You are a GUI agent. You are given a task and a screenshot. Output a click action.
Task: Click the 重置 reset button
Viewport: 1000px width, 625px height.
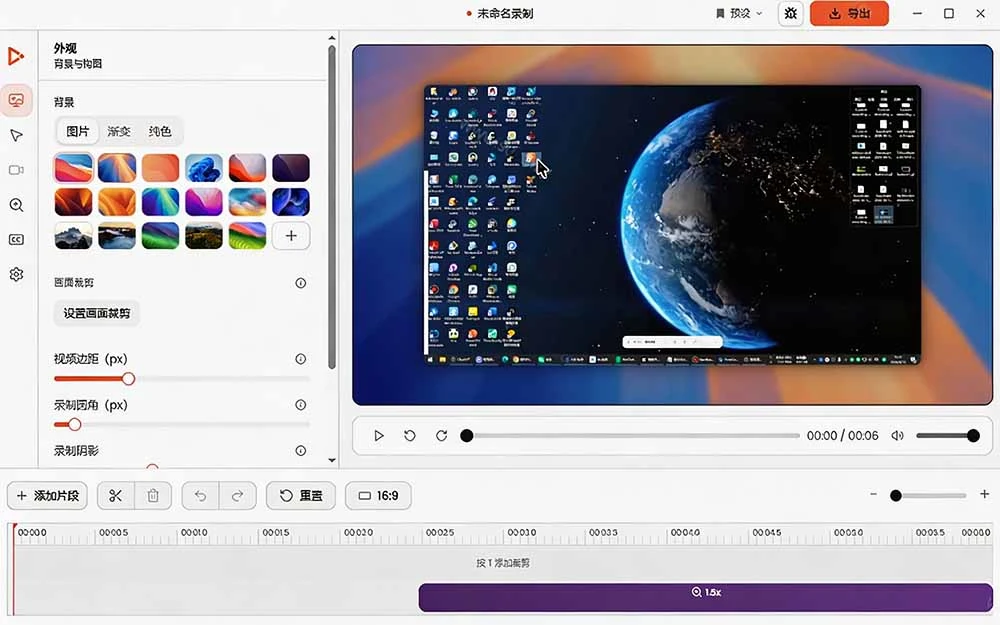[300, 496]
